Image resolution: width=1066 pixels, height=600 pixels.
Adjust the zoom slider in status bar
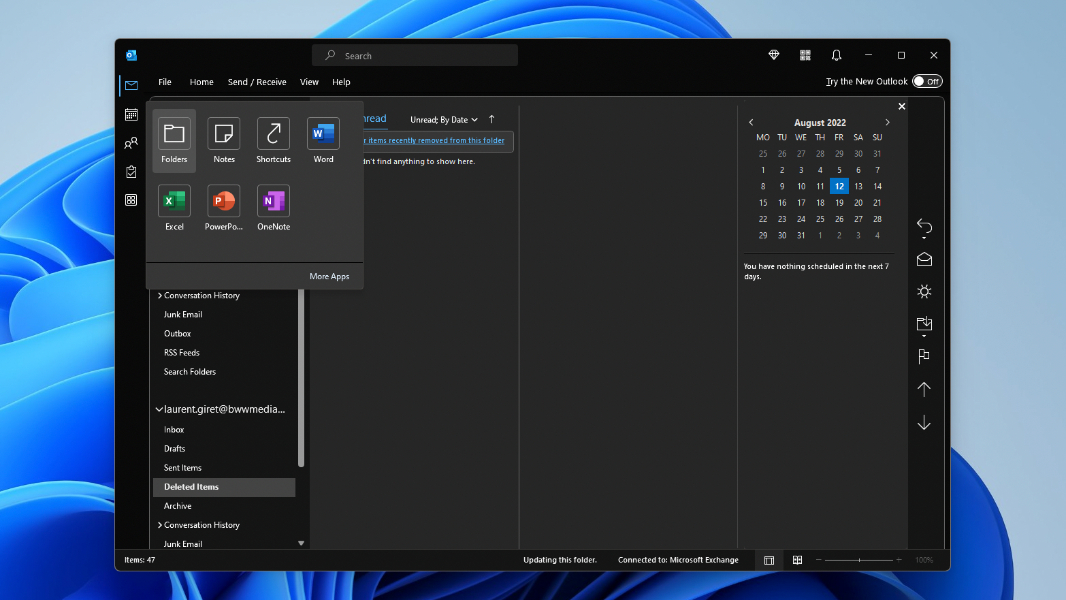859,560
